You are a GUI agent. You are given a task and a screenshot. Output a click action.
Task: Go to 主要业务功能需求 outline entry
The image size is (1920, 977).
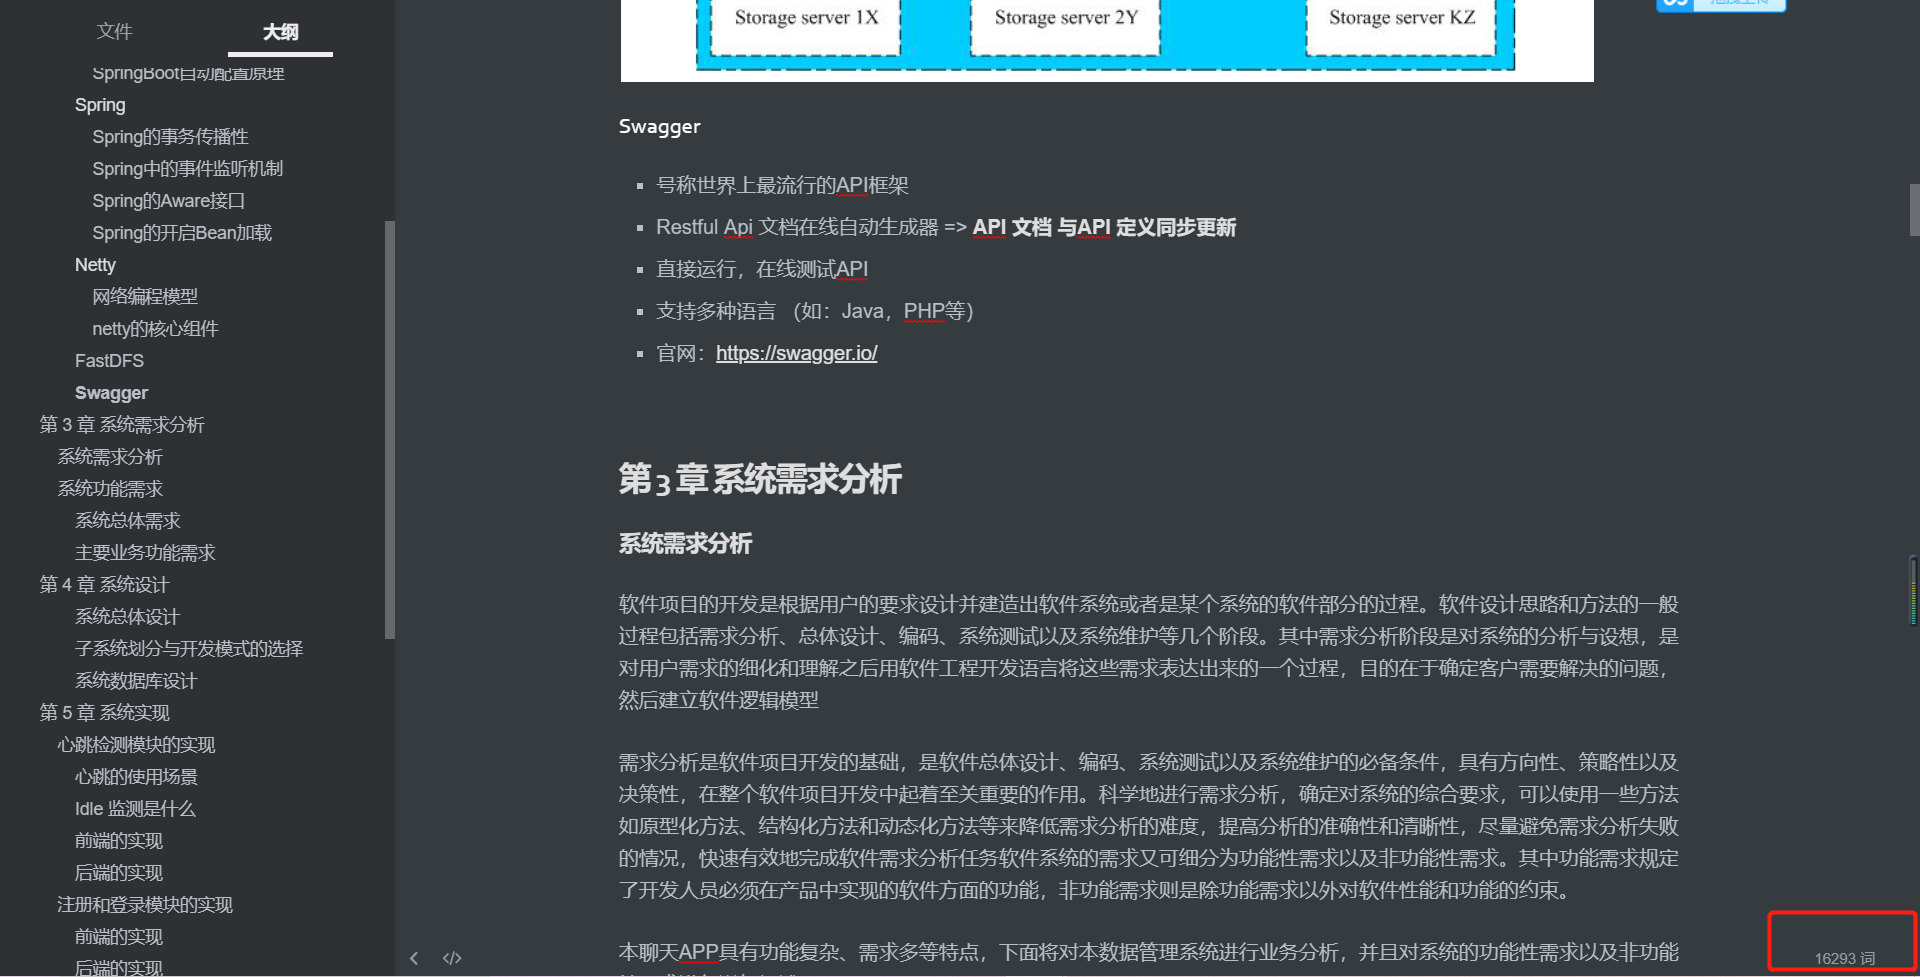[145, 553]
